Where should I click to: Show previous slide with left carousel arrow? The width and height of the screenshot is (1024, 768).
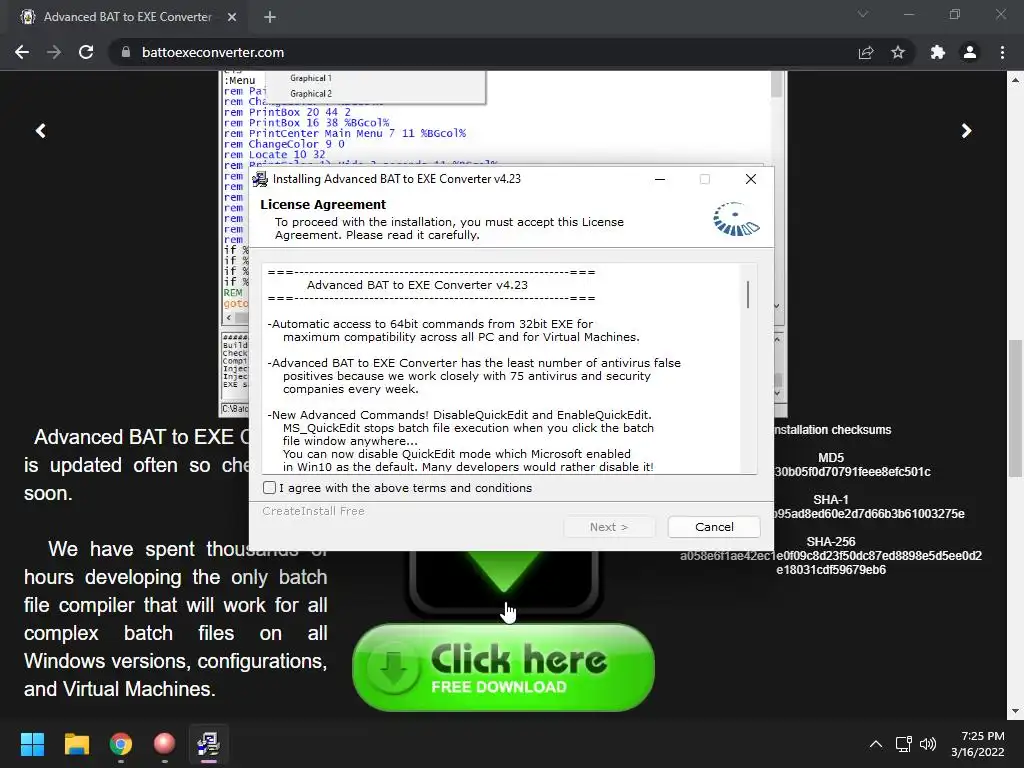pos(40,131)
